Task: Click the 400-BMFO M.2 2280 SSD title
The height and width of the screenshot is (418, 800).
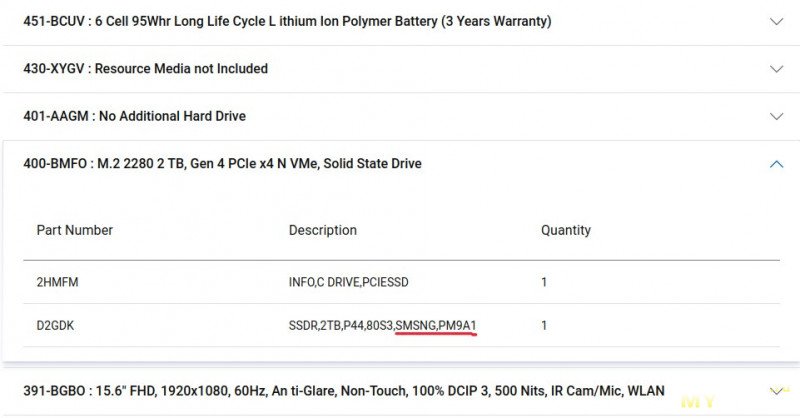Action: [222, 164]
